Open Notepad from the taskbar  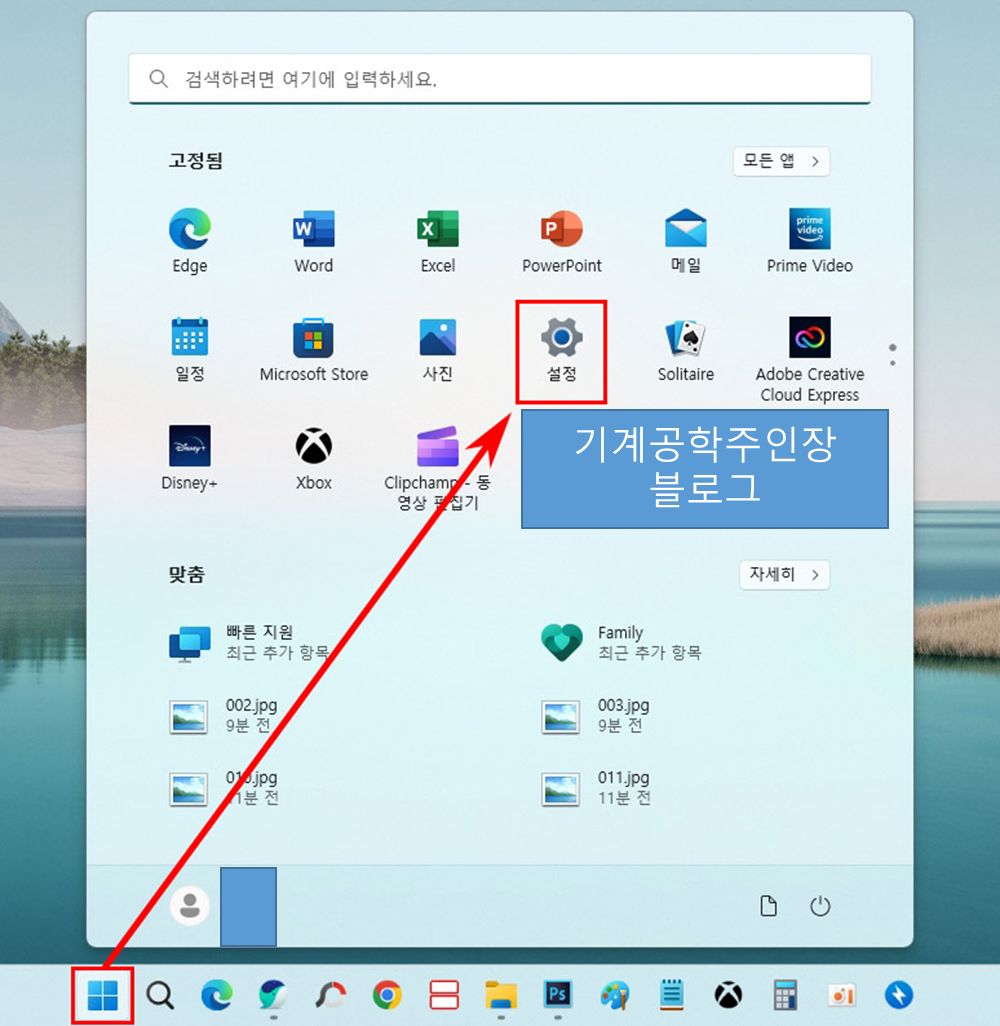click(671, 995)
